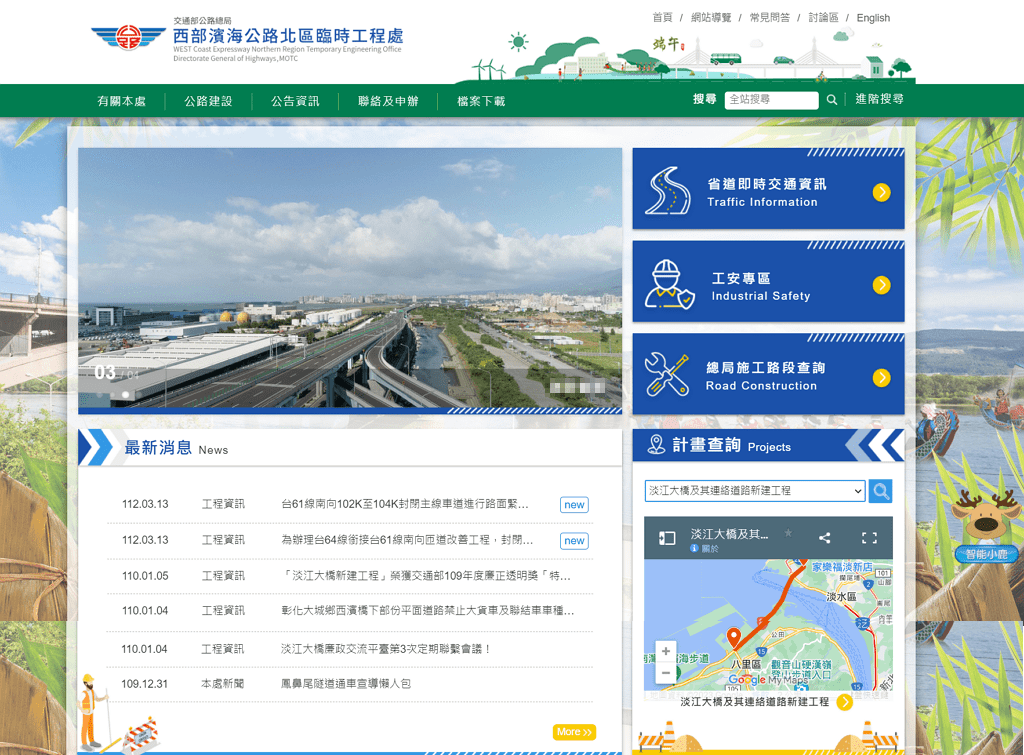The width and height of the screenshot is (1024, 755).
Task: Click the search magnifier icon in the top search bar
Action: 832,100
